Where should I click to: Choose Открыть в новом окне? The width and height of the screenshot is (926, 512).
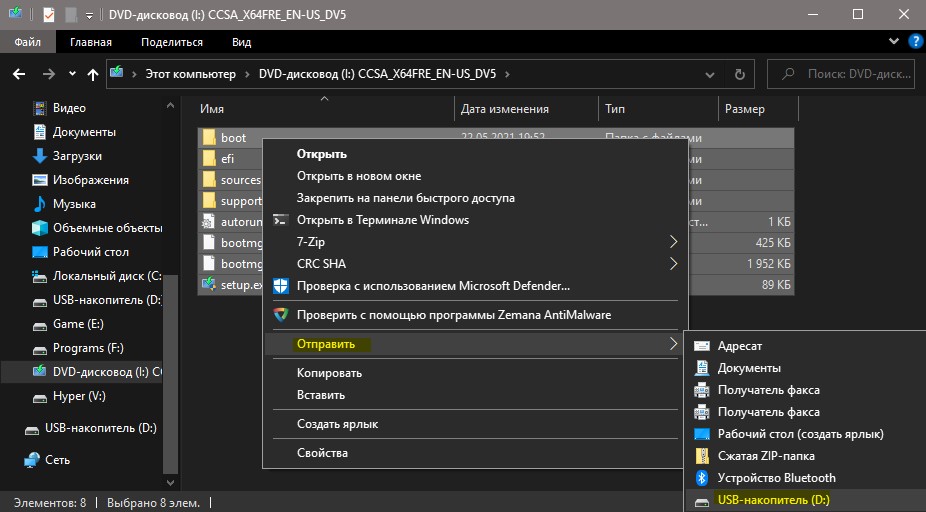476,176
